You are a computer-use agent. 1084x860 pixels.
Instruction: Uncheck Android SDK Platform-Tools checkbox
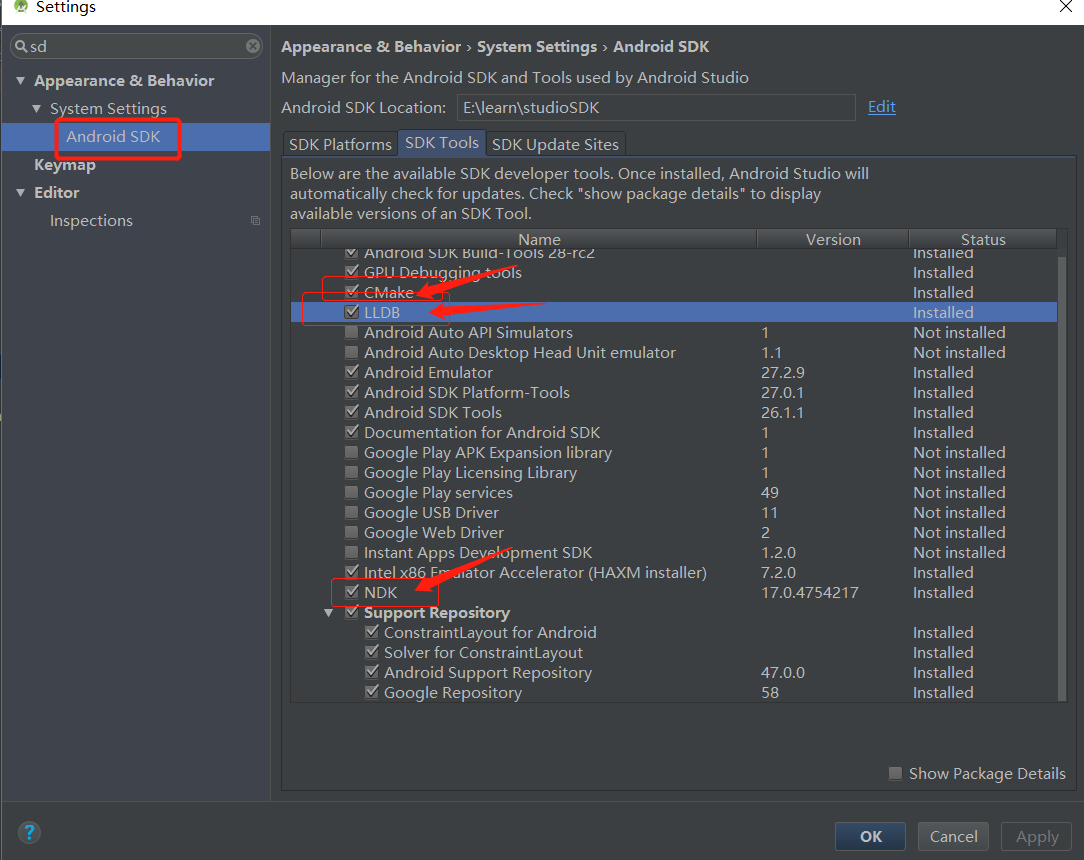(x=352, y=392)
